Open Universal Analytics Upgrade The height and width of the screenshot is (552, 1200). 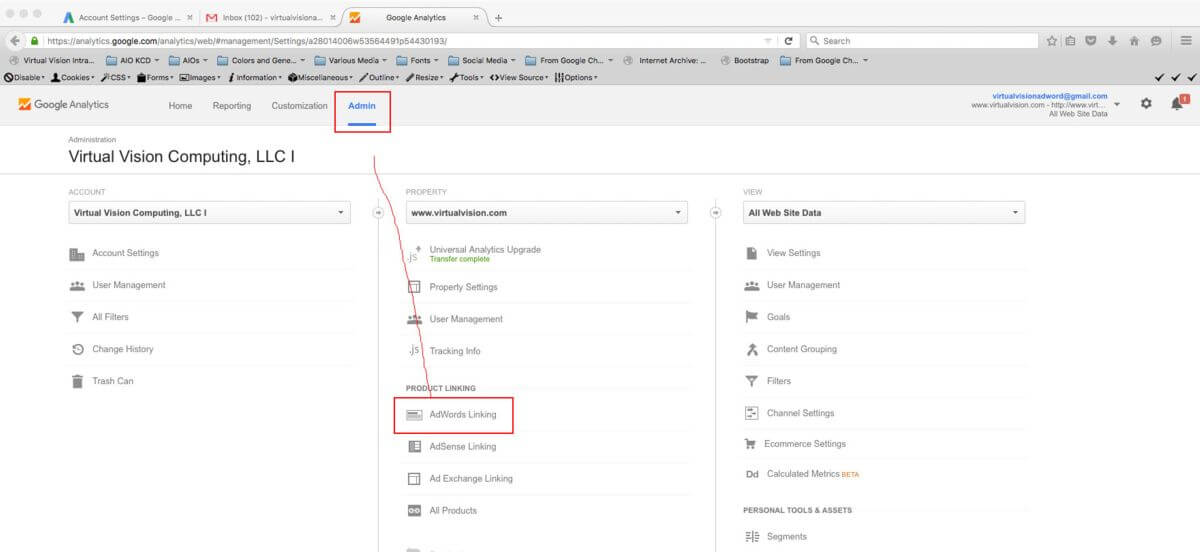[485, 250]
